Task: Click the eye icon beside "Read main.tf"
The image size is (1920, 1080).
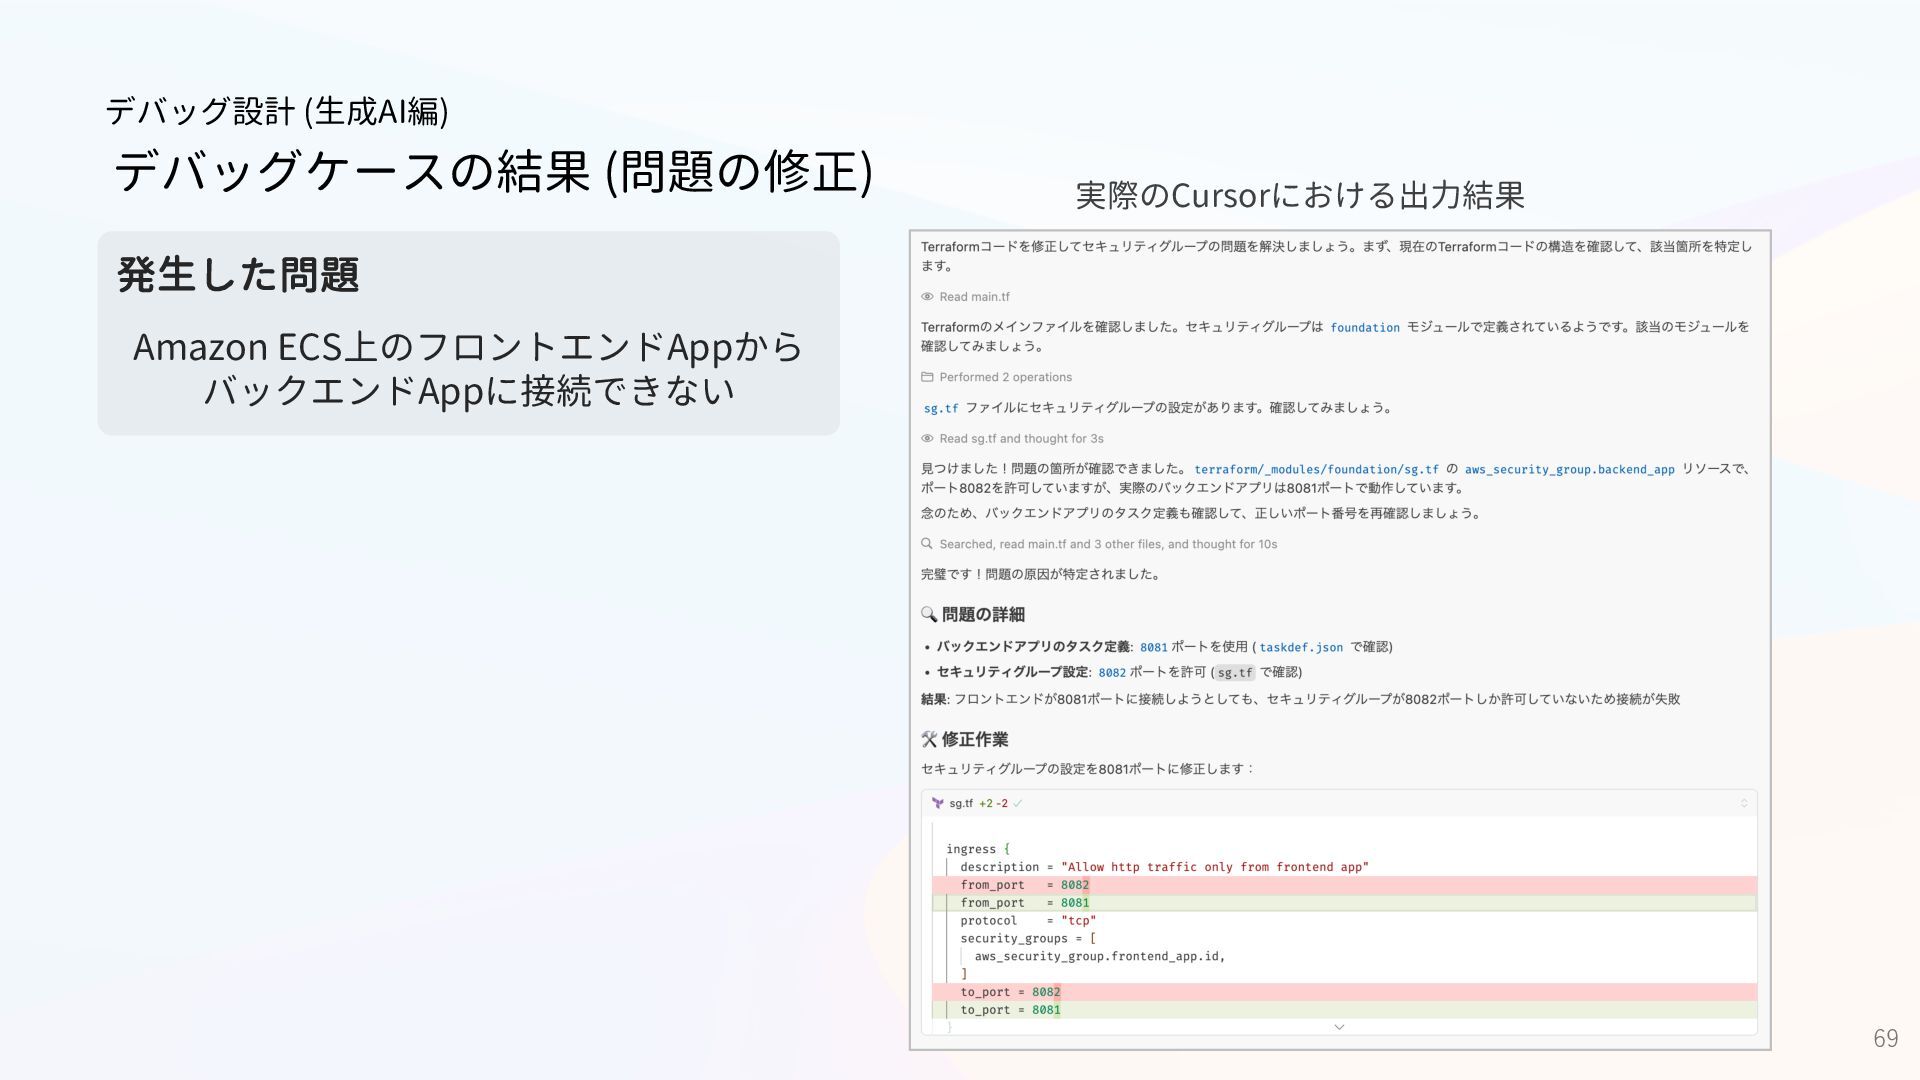Action: coord(927,297)
